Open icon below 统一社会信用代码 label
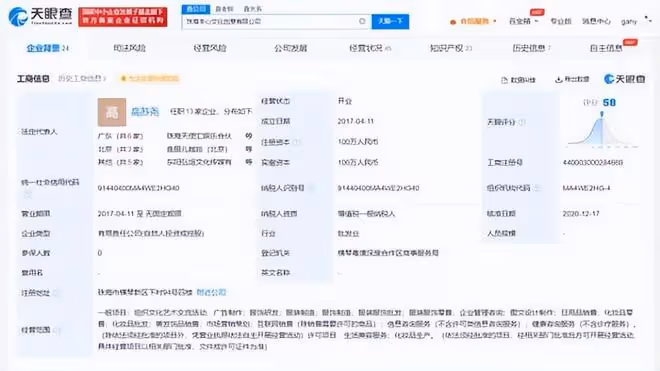 pyautogui.click(x=27, y=194)
